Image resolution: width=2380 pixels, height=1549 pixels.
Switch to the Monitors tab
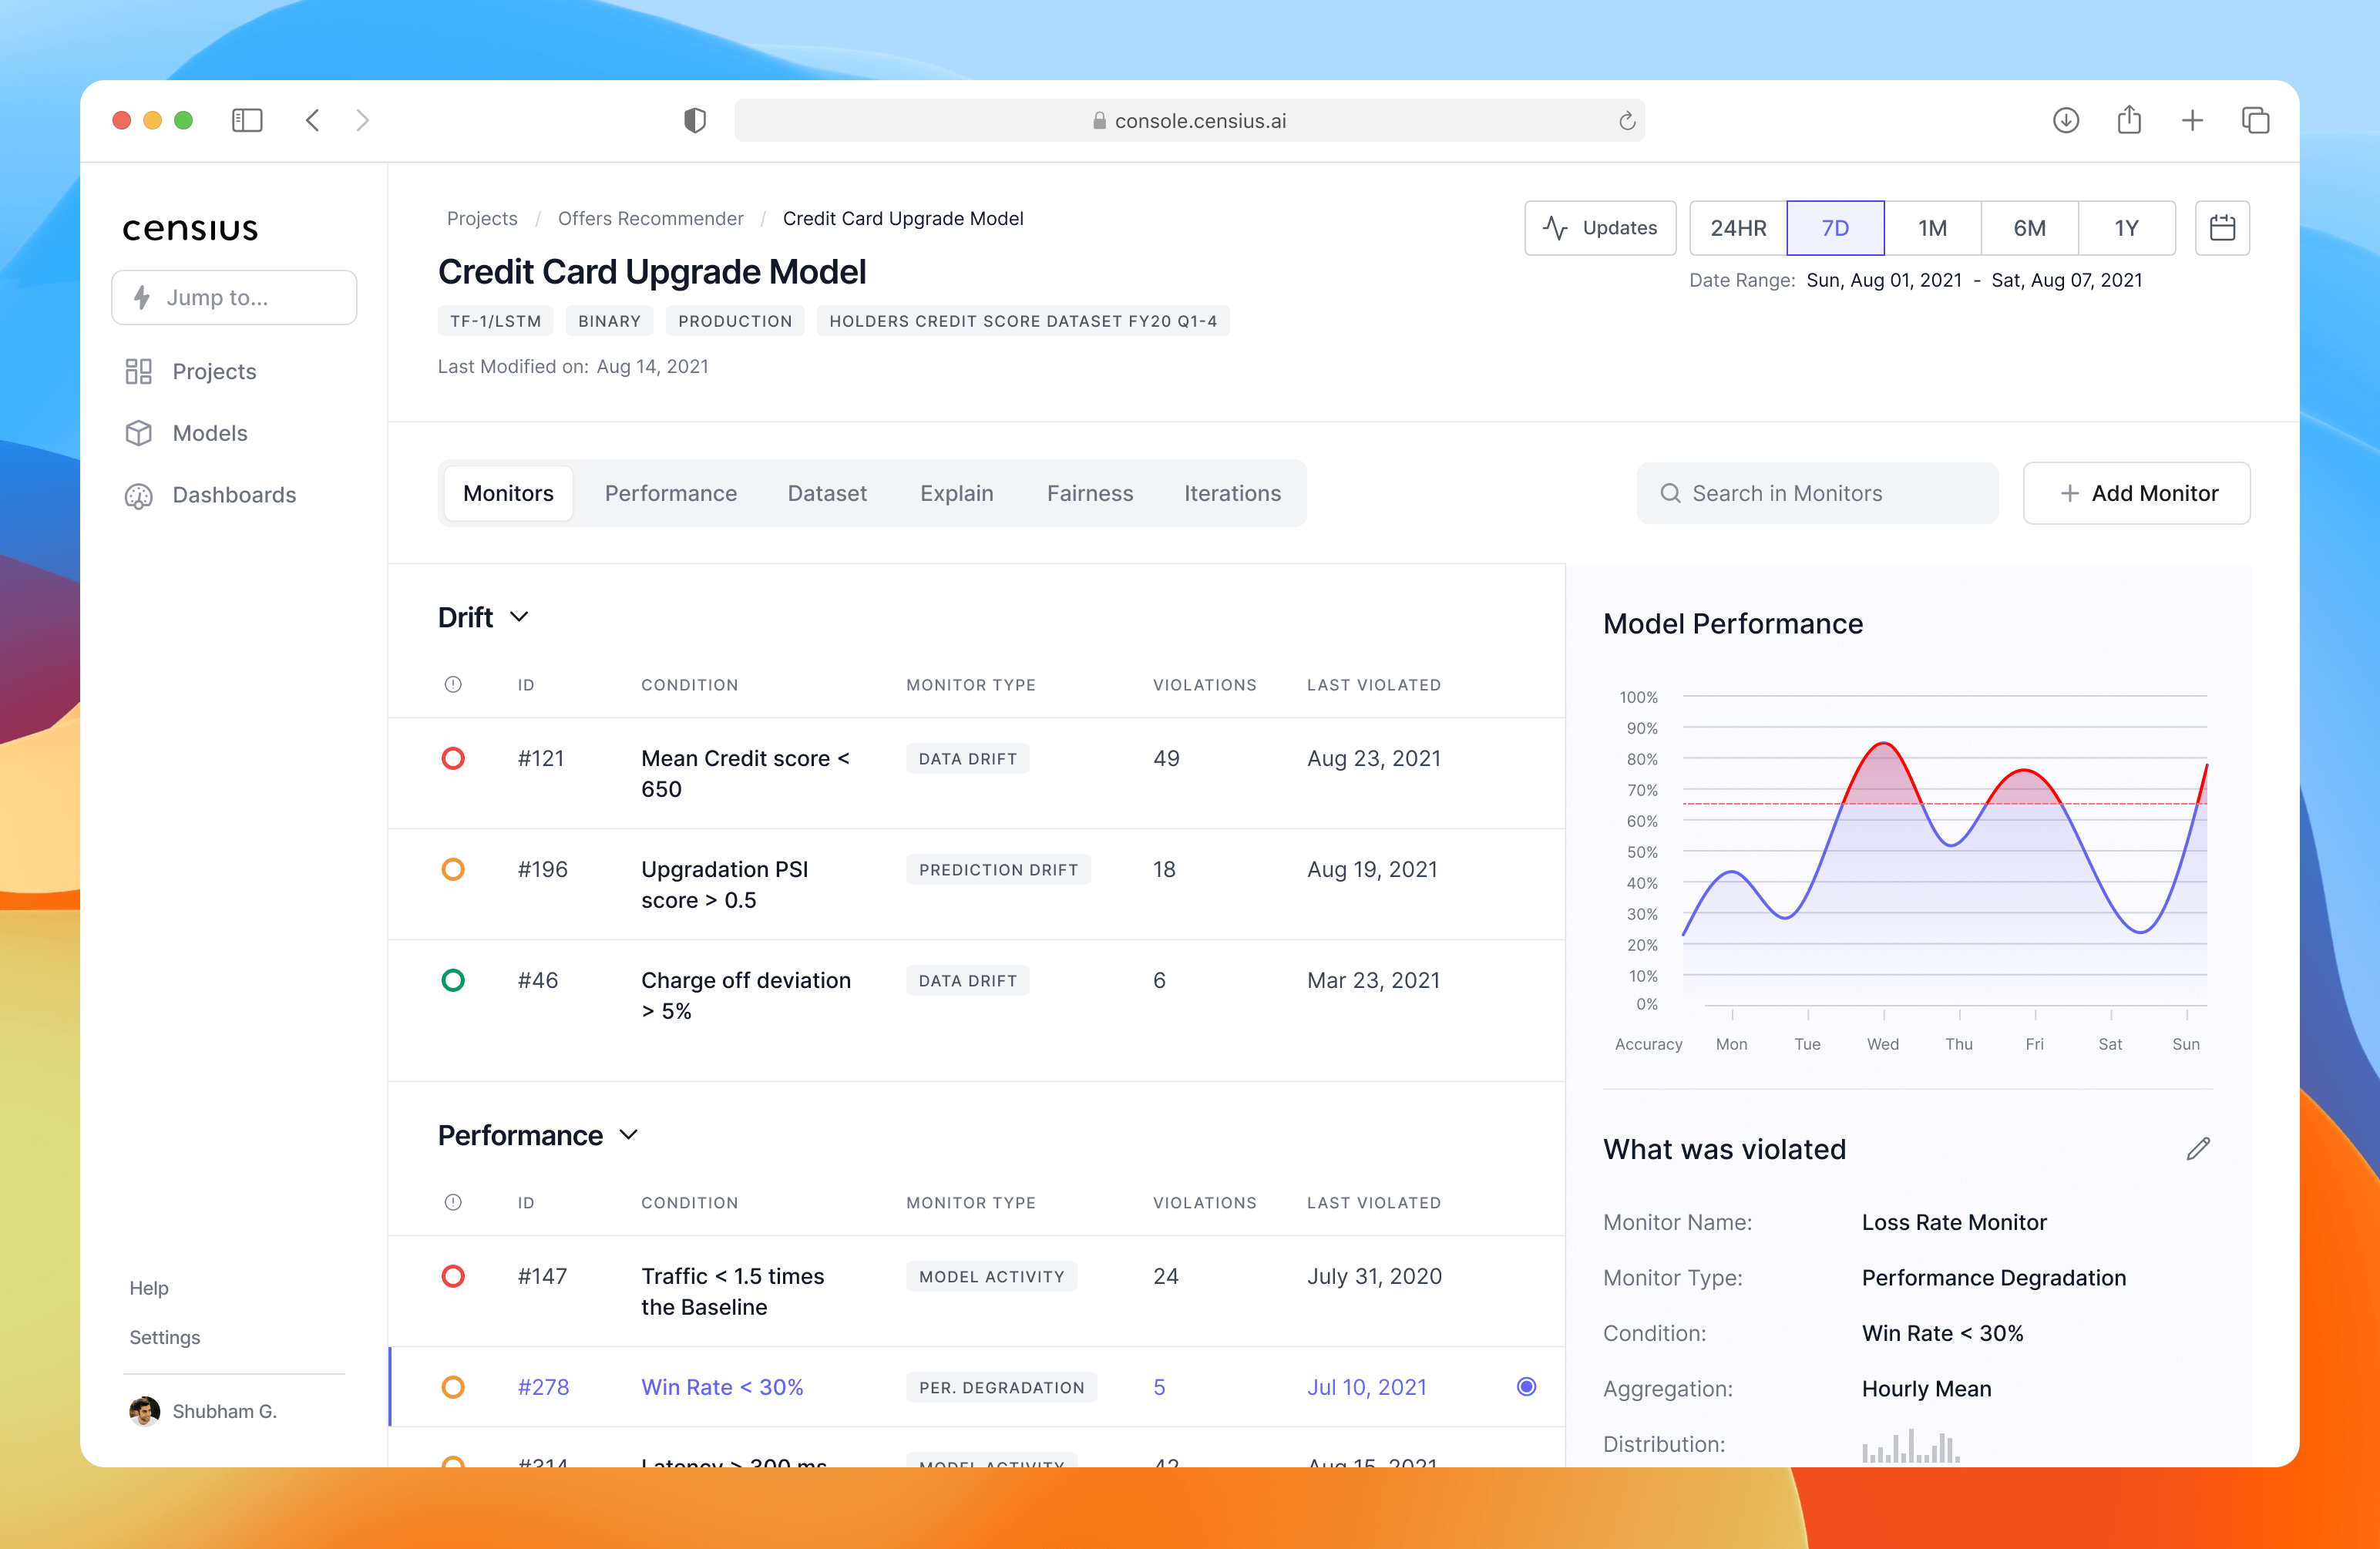[508, 493]
